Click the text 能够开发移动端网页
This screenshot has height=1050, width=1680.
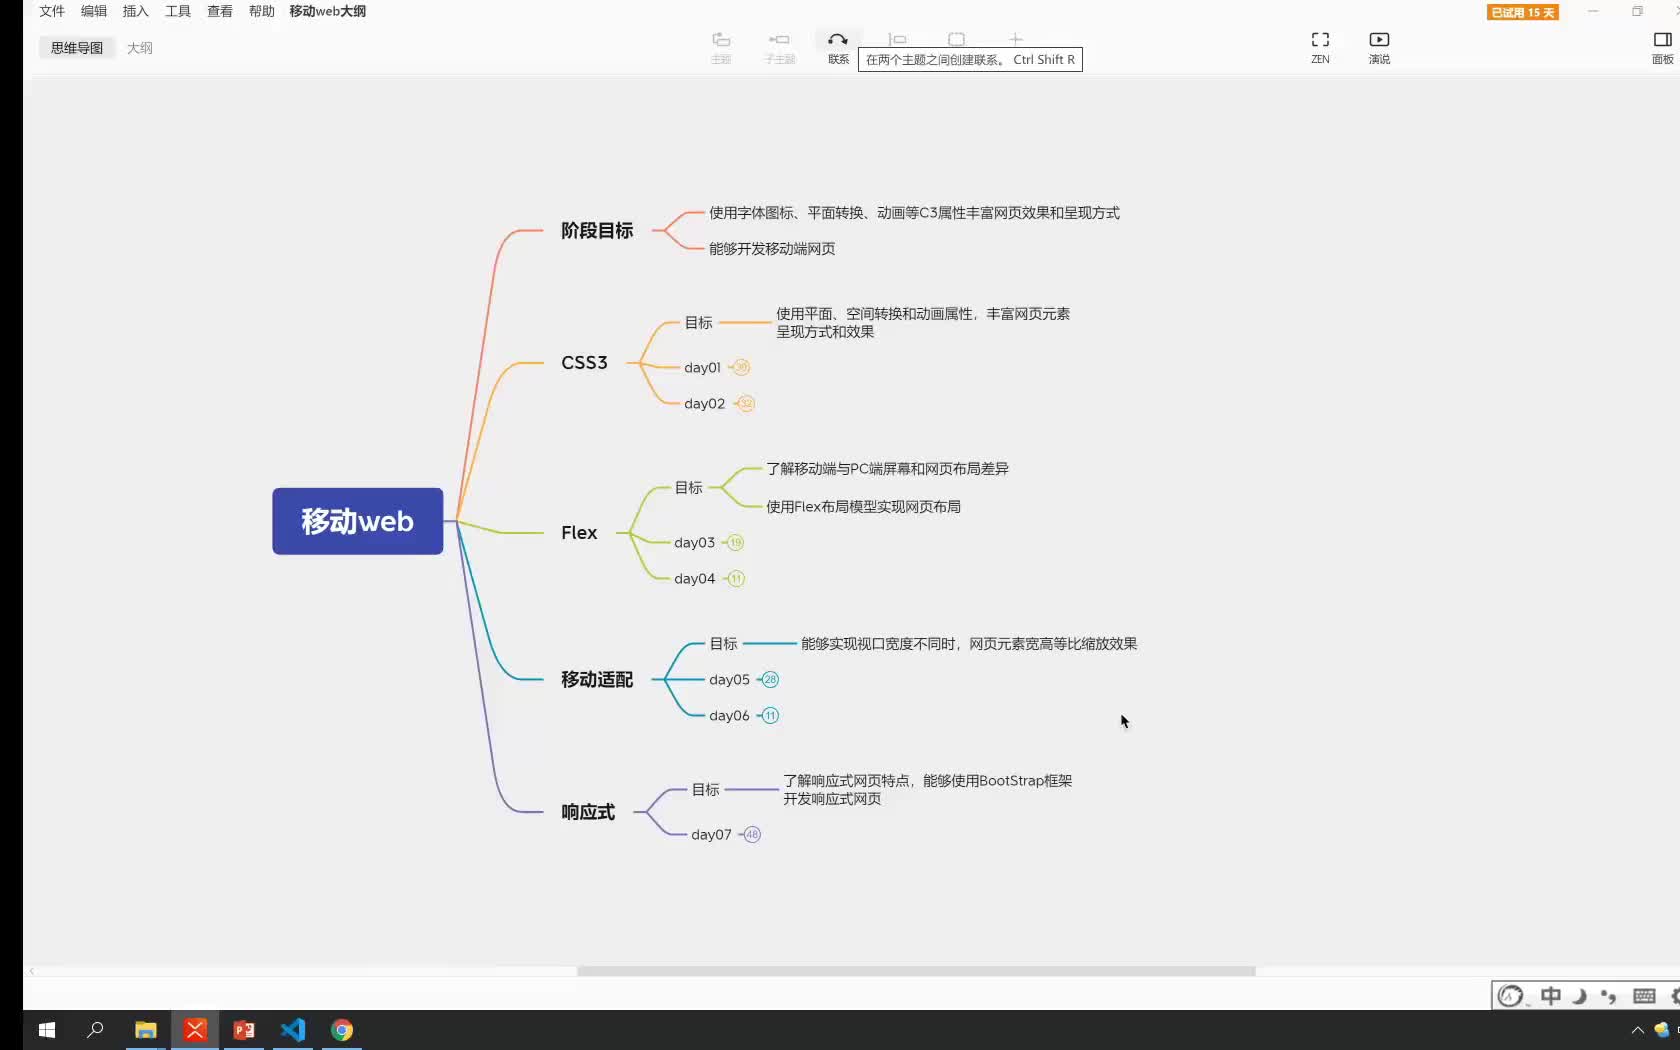click(x=772, y=249)
